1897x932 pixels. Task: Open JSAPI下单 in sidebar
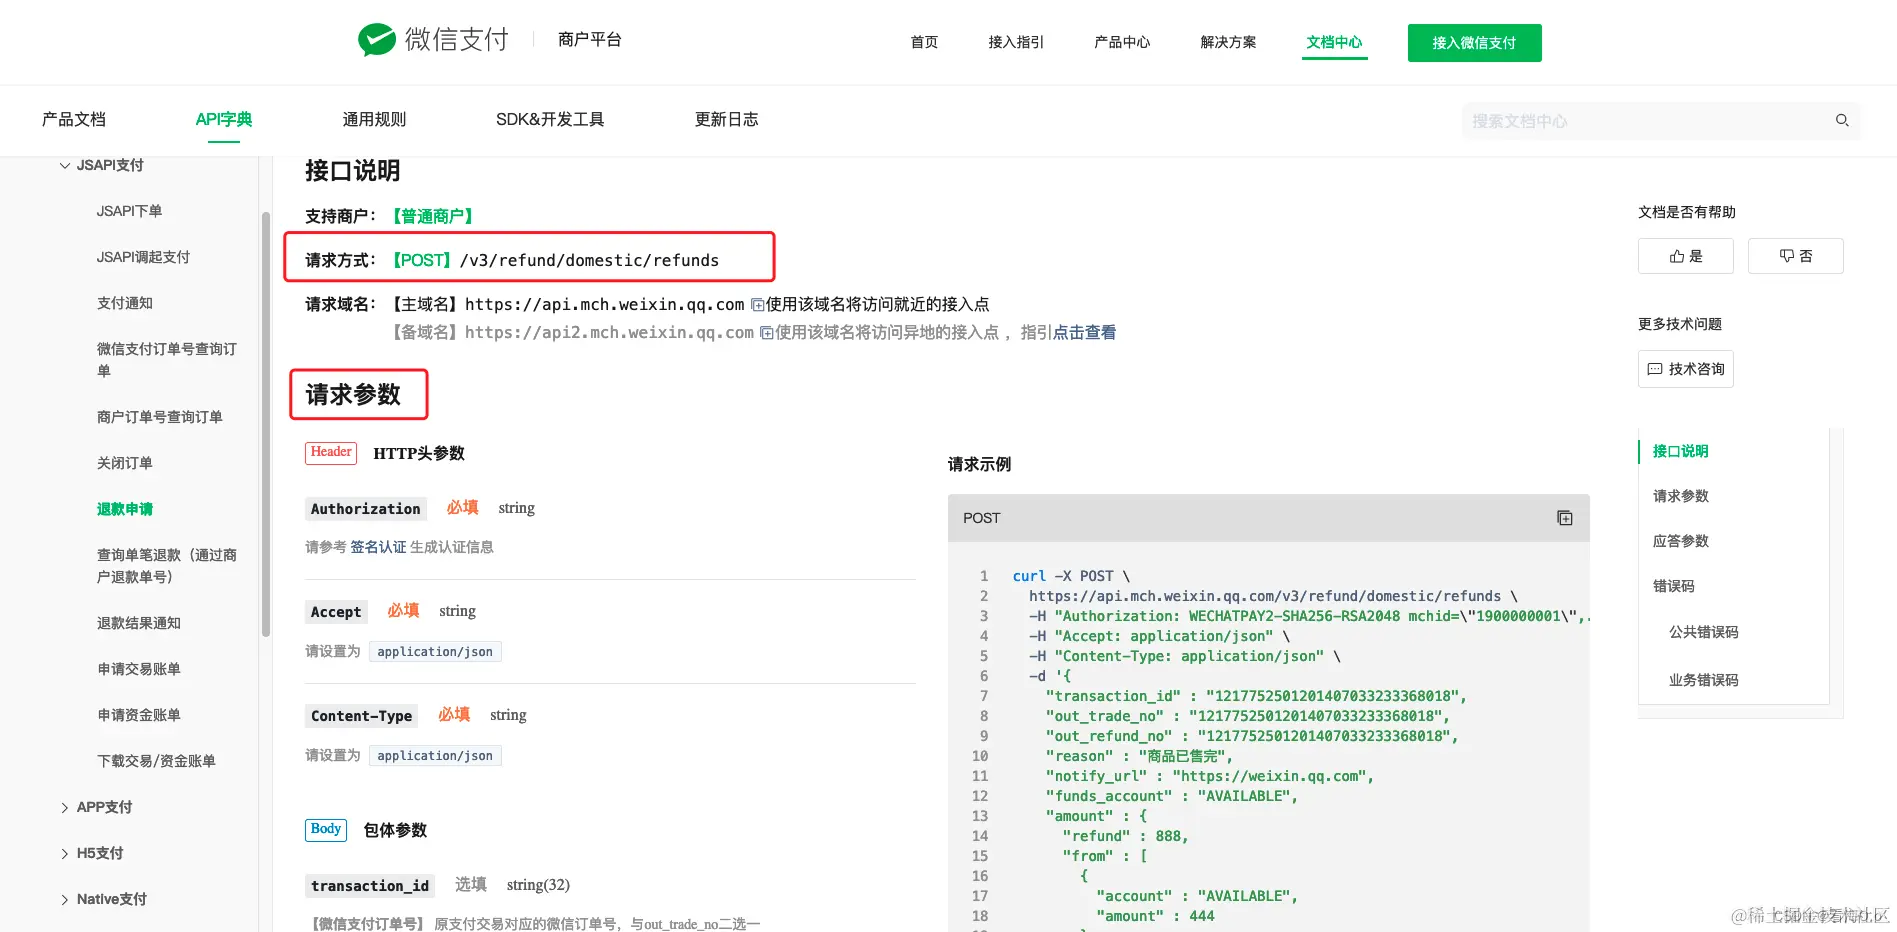(129, 211)
